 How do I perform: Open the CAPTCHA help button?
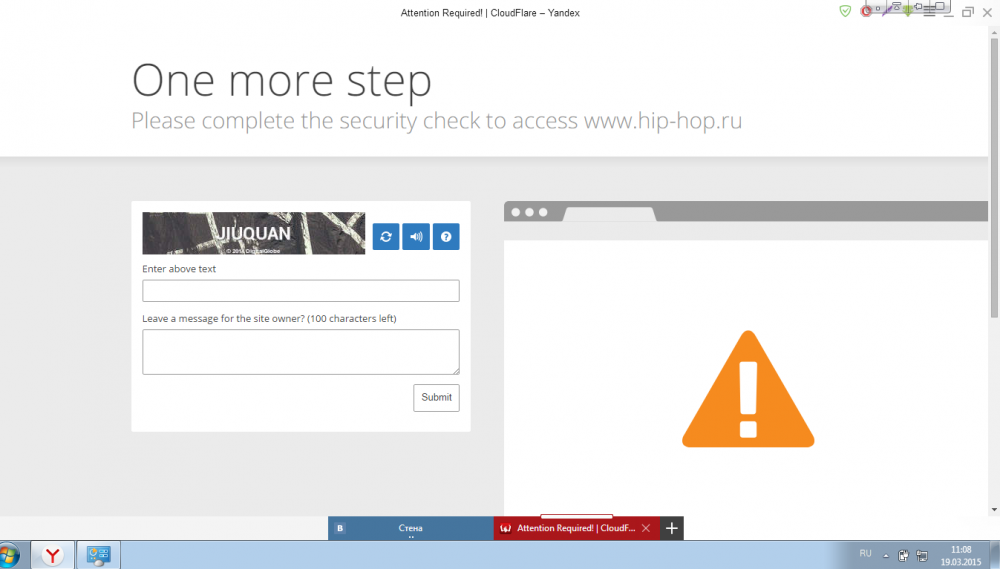click(446, 237)
